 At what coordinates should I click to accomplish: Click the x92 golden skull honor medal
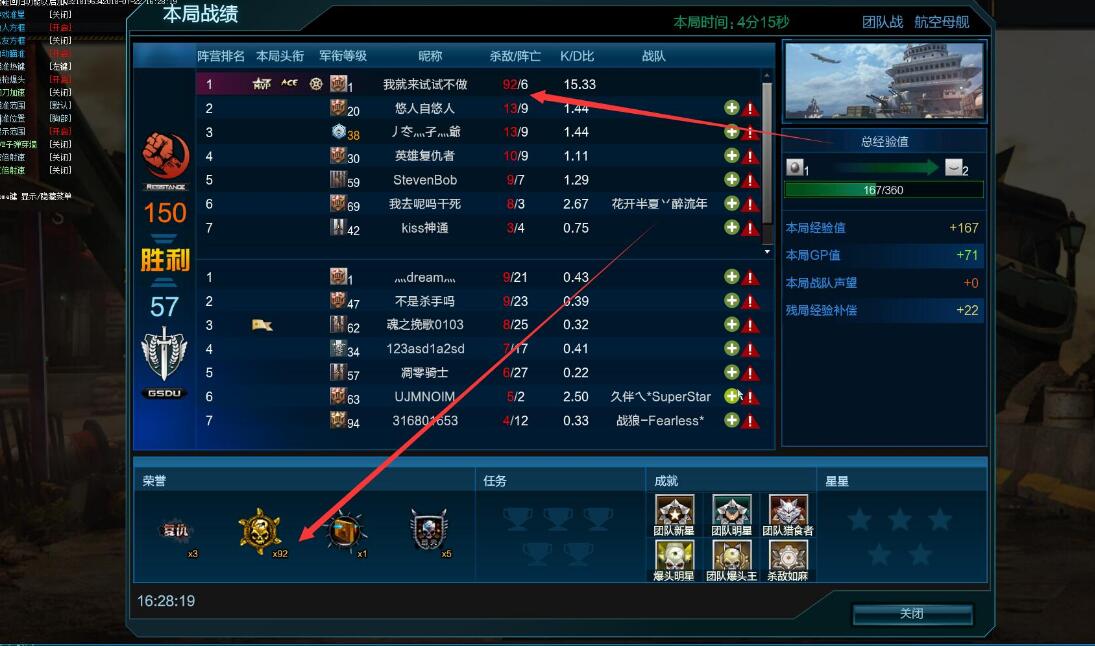260,533
